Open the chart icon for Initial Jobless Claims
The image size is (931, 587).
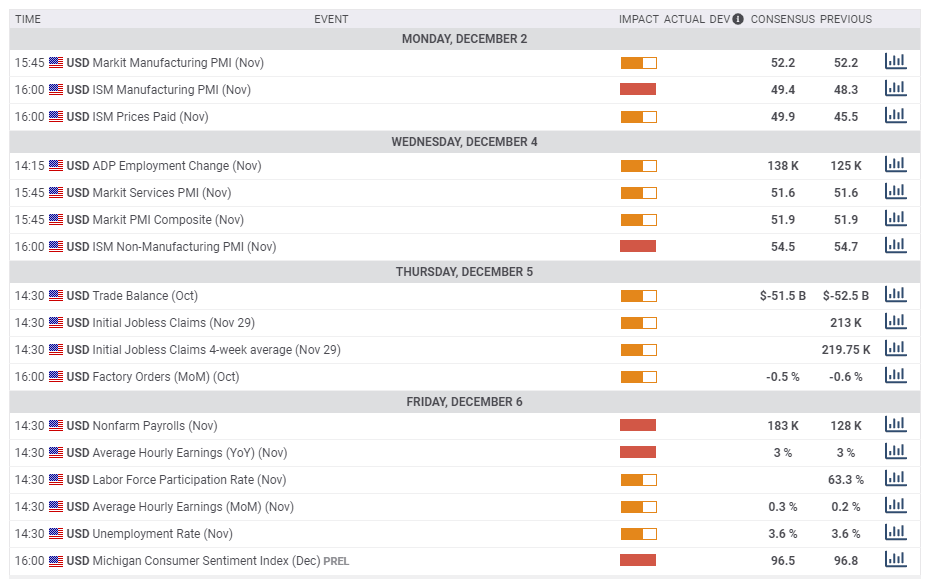point(895,321)
